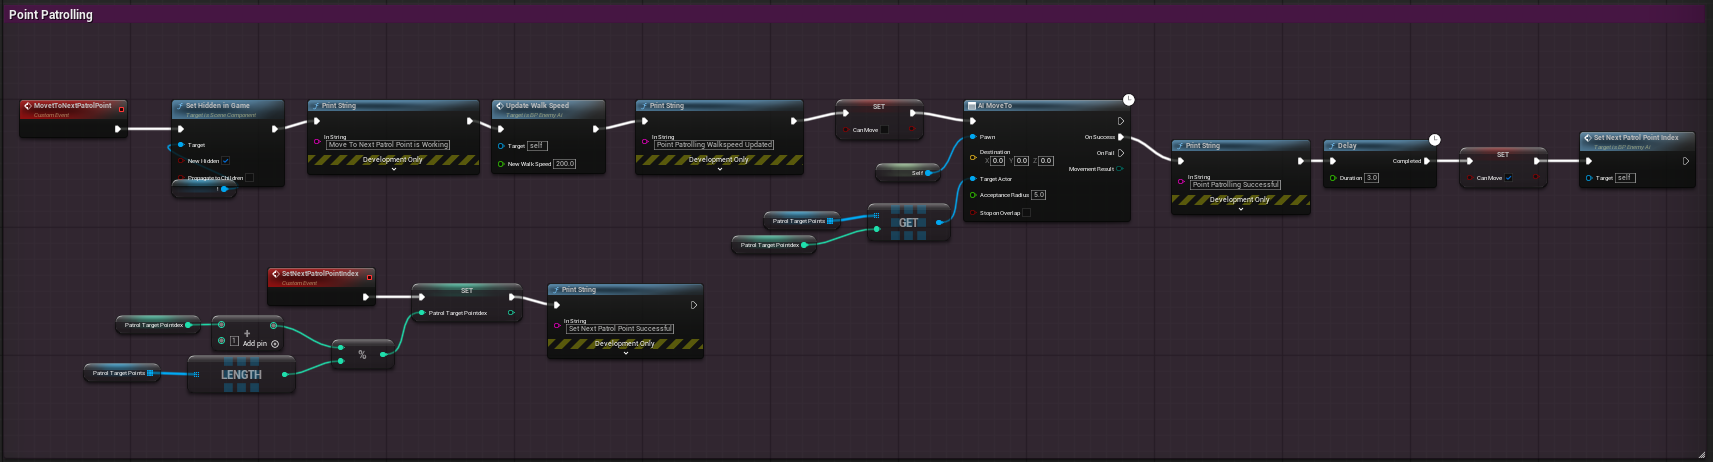Viewport: 1713px width, 462px height.
Task: Click the SetNextPatrolPointIndex event diamond icon
Action: coord(276,274)
